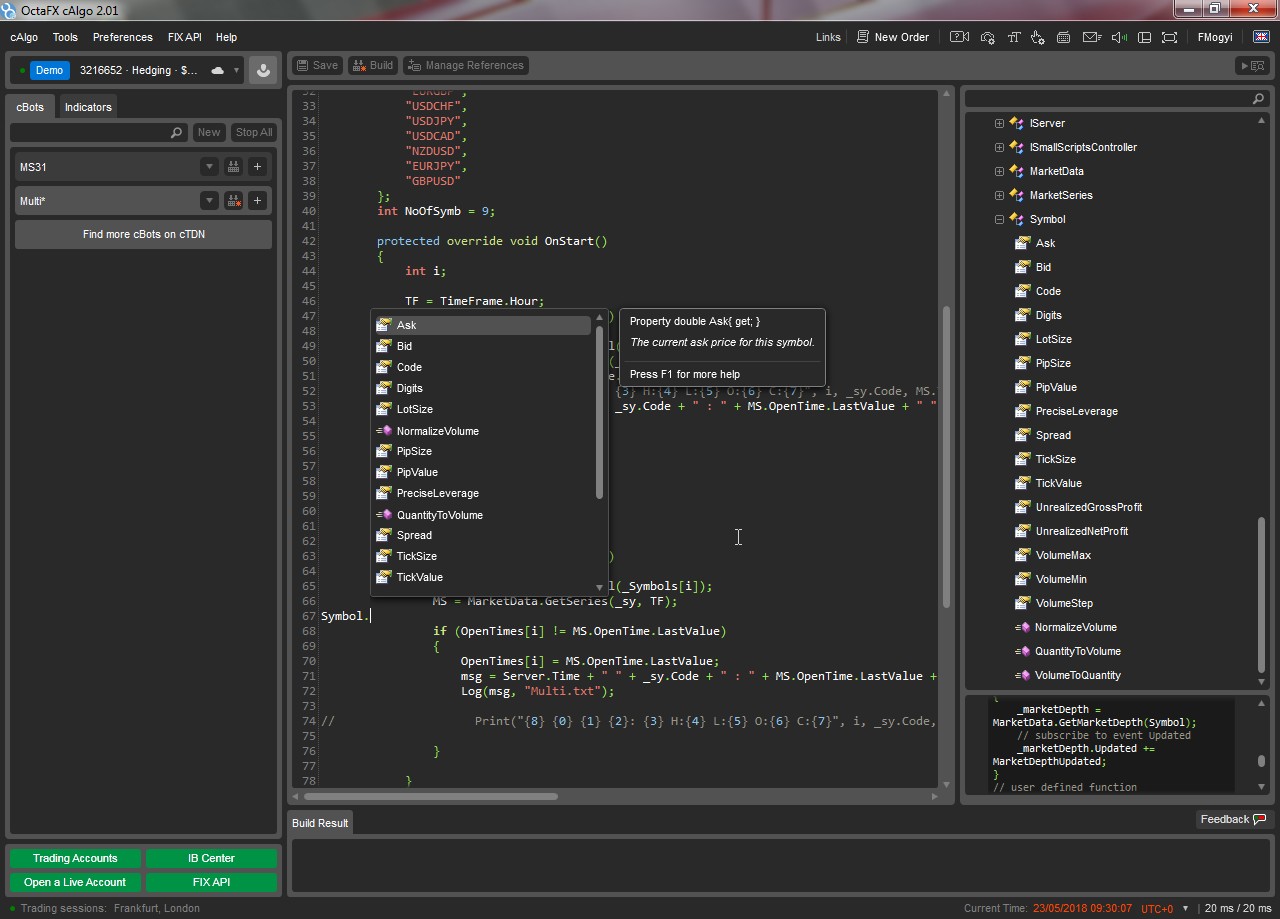Expand the MarketData tree node

click(x=999, y=171)
